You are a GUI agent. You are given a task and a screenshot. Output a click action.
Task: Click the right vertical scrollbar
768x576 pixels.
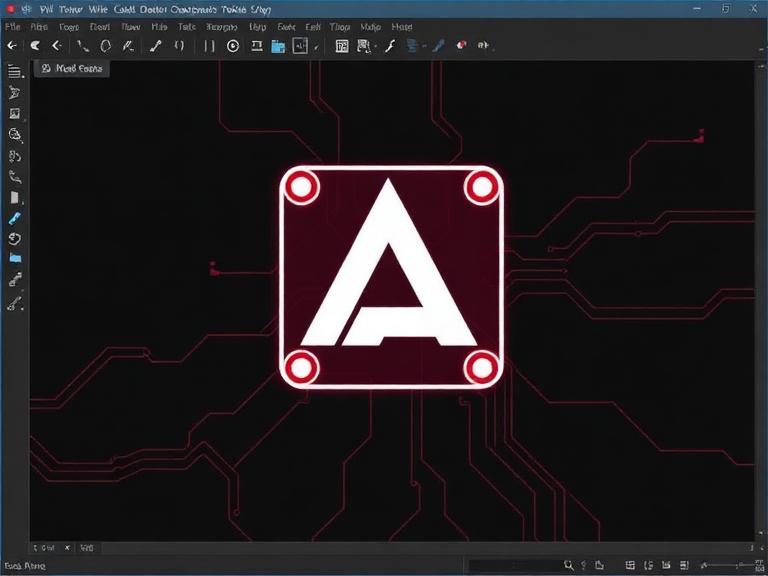761,301
